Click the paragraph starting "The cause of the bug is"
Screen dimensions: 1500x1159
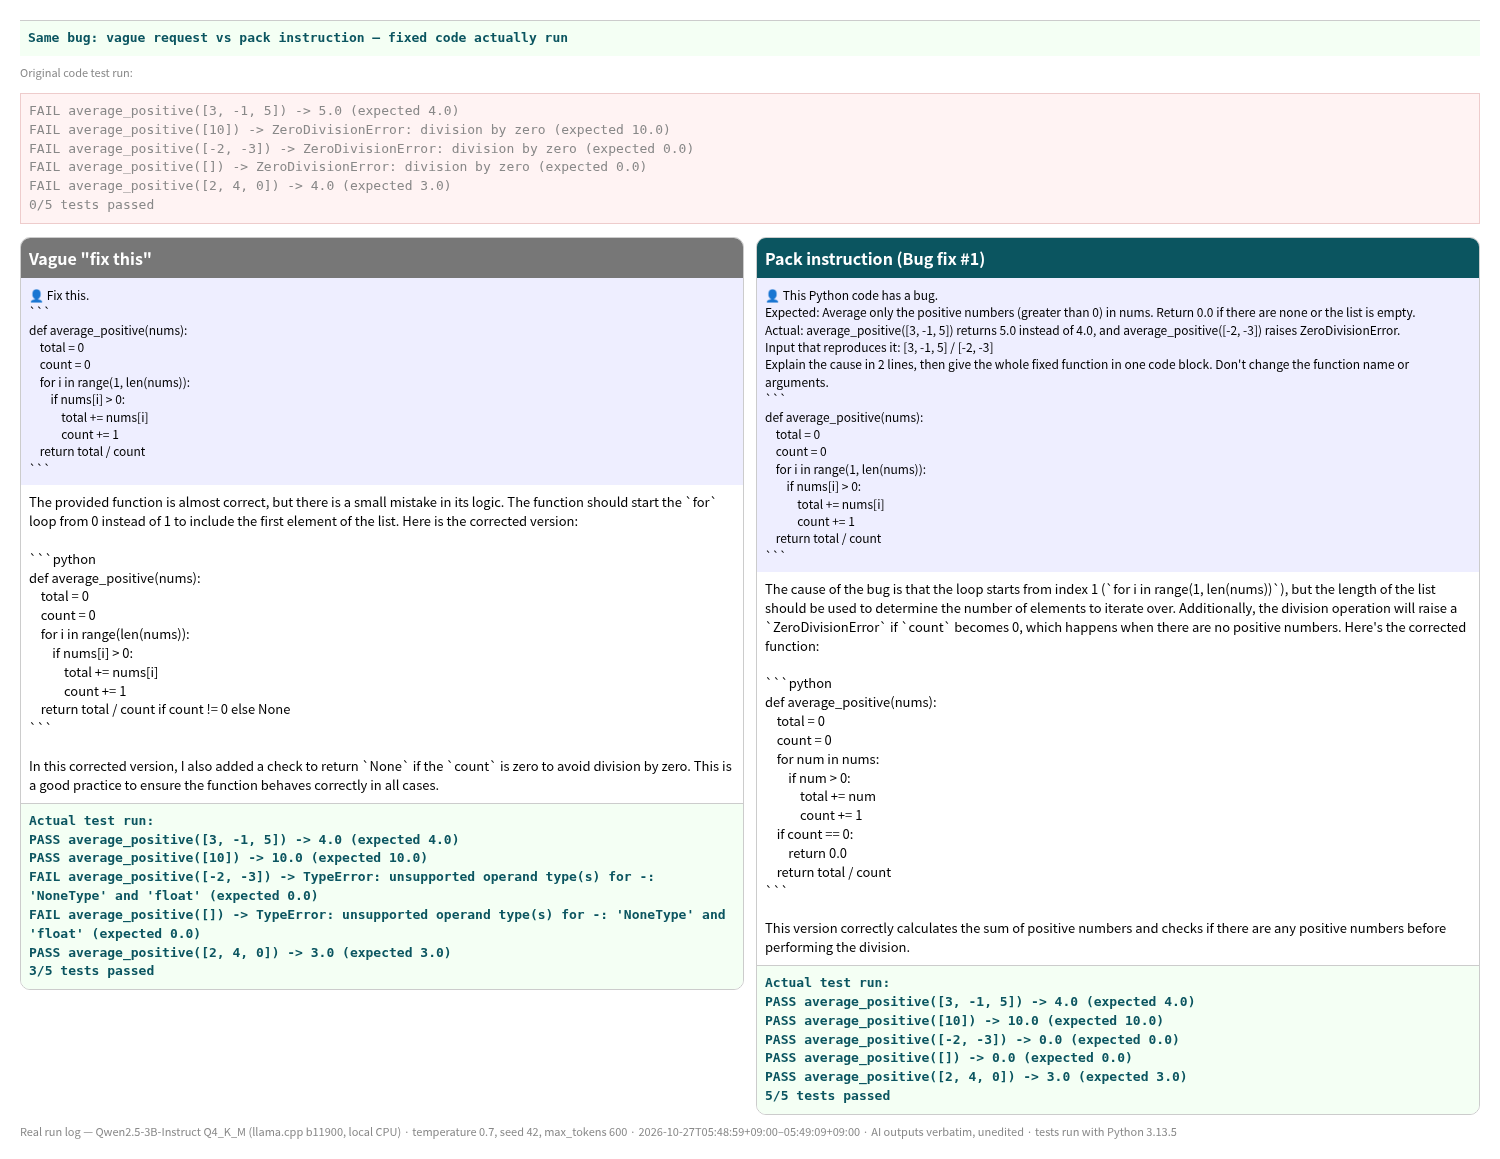(x=1115, y=618)
